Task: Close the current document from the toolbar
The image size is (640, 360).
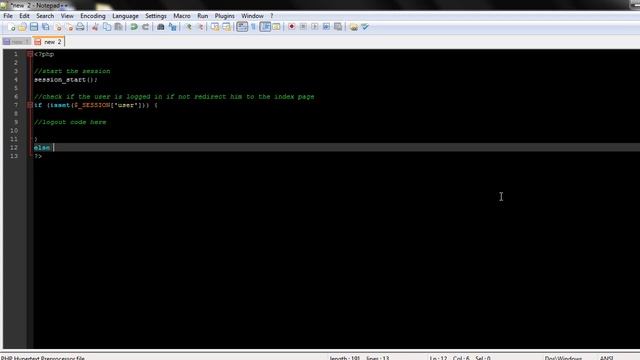Action: pyautogui.click(x=58, y=27)
